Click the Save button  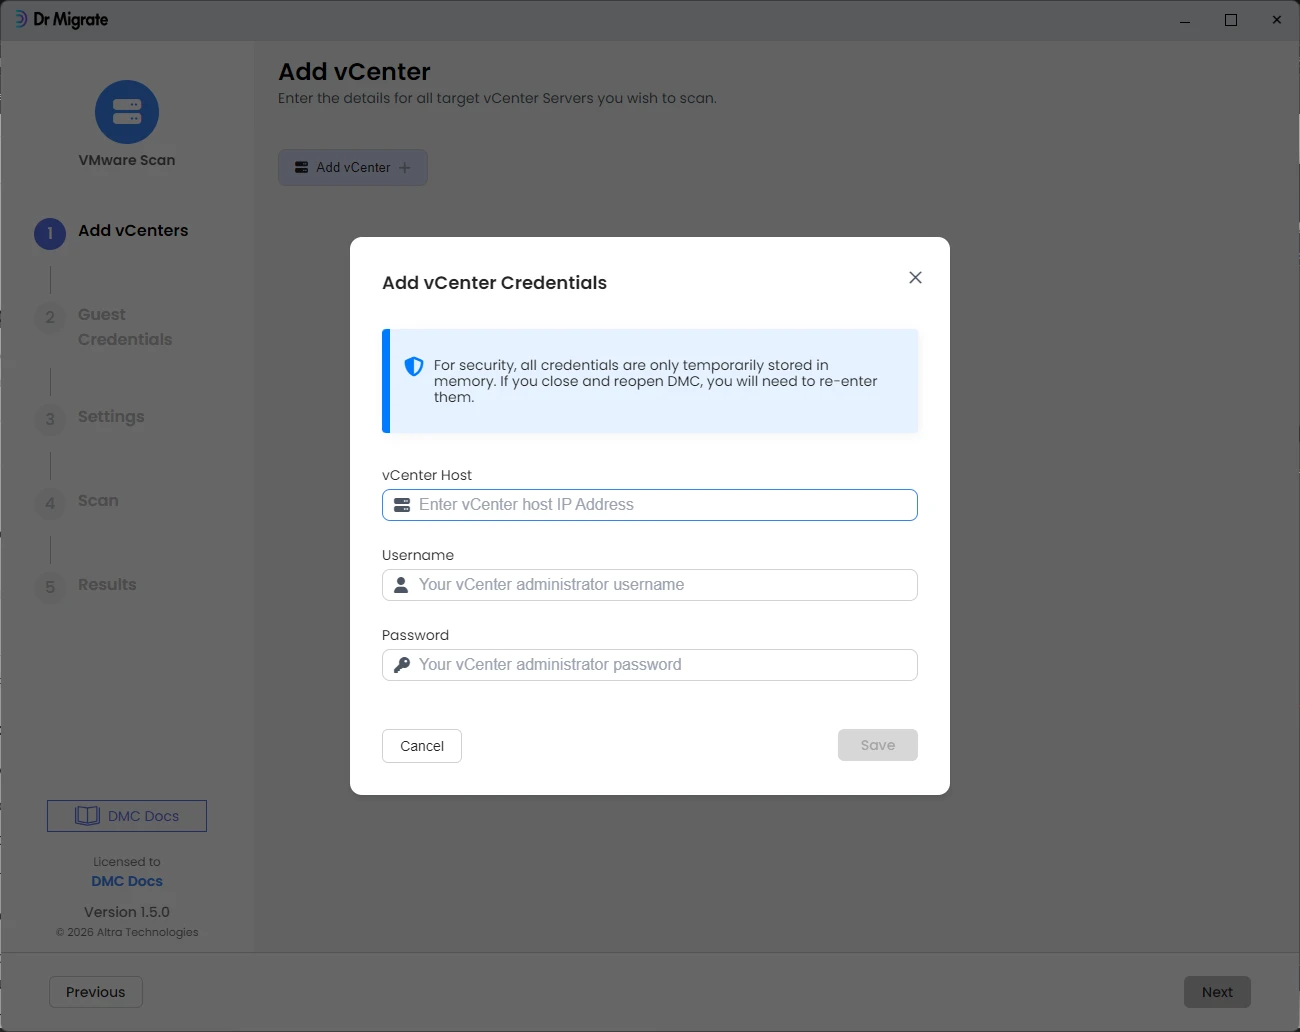[878, 745]
